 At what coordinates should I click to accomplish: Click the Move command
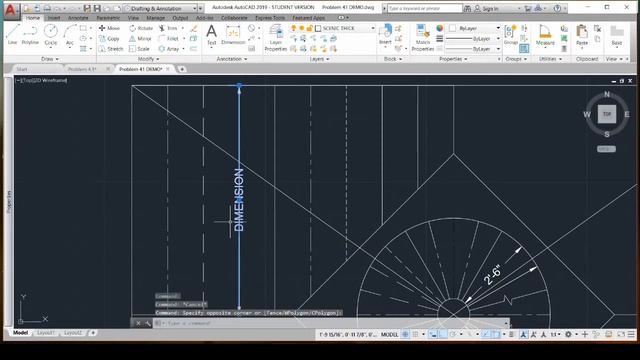109,28
